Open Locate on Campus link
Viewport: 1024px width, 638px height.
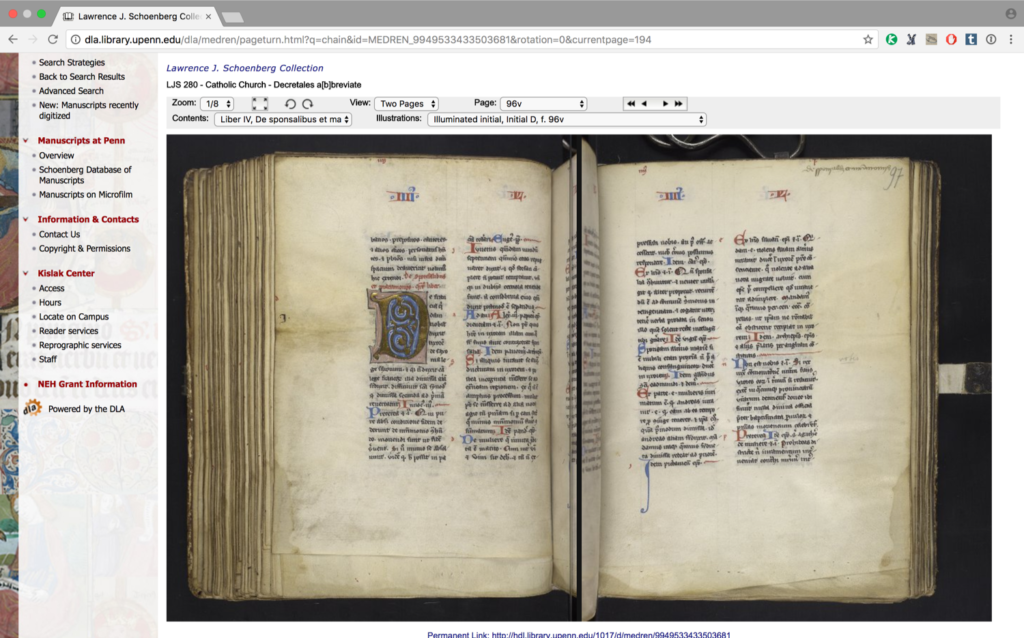(x=74, y=317)
